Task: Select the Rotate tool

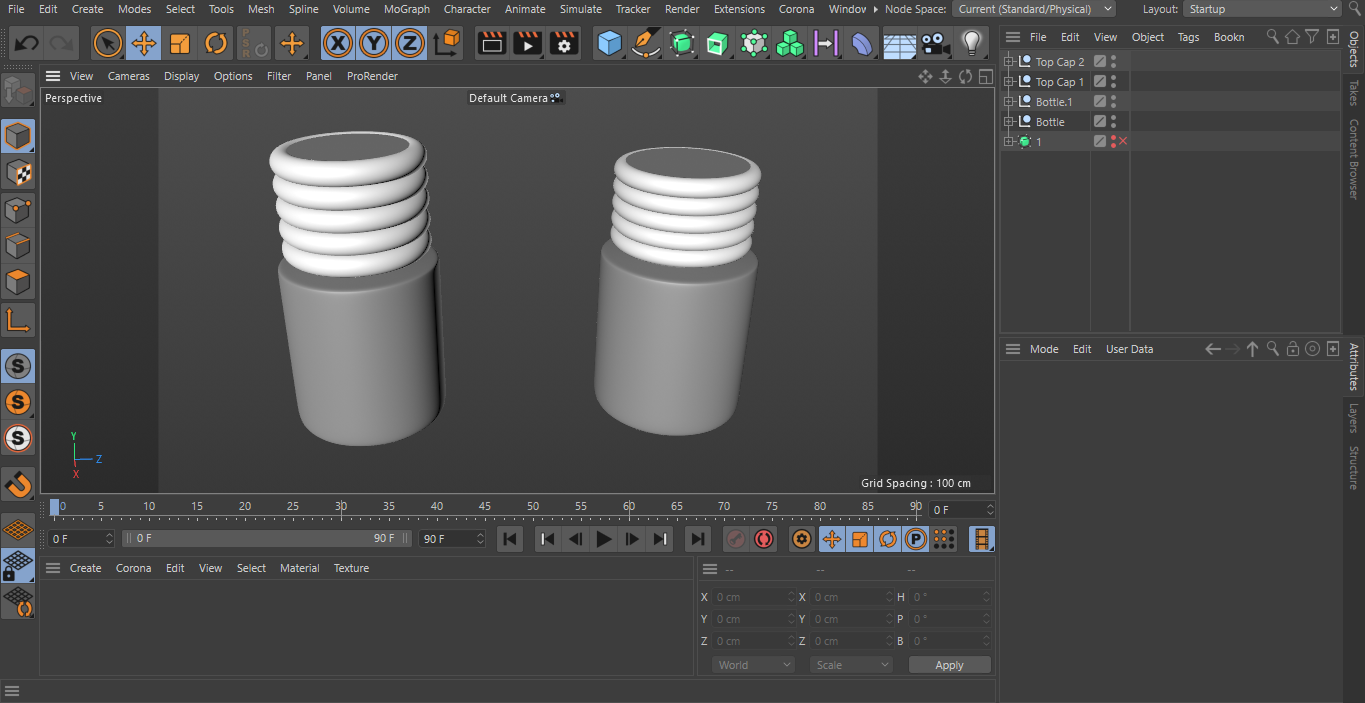Action: 216,44
